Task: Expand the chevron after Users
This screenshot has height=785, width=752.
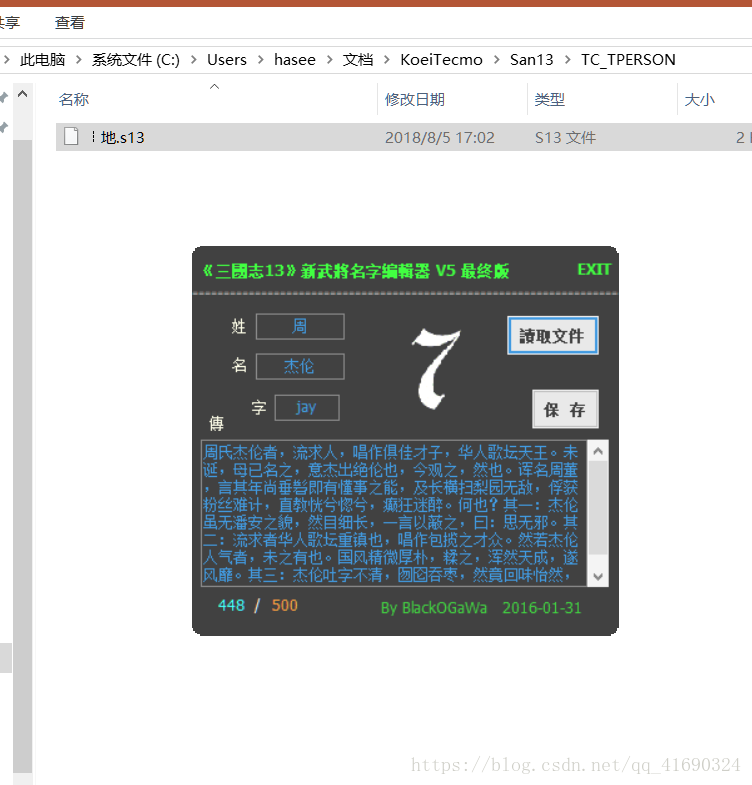Action: (x=261, y=60)
